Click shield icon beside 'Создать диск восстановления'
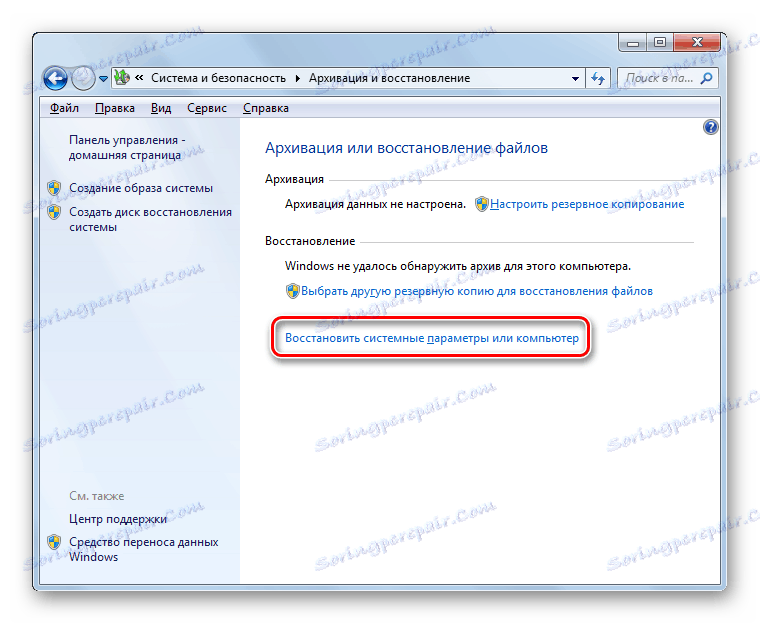 coord(54,212)
